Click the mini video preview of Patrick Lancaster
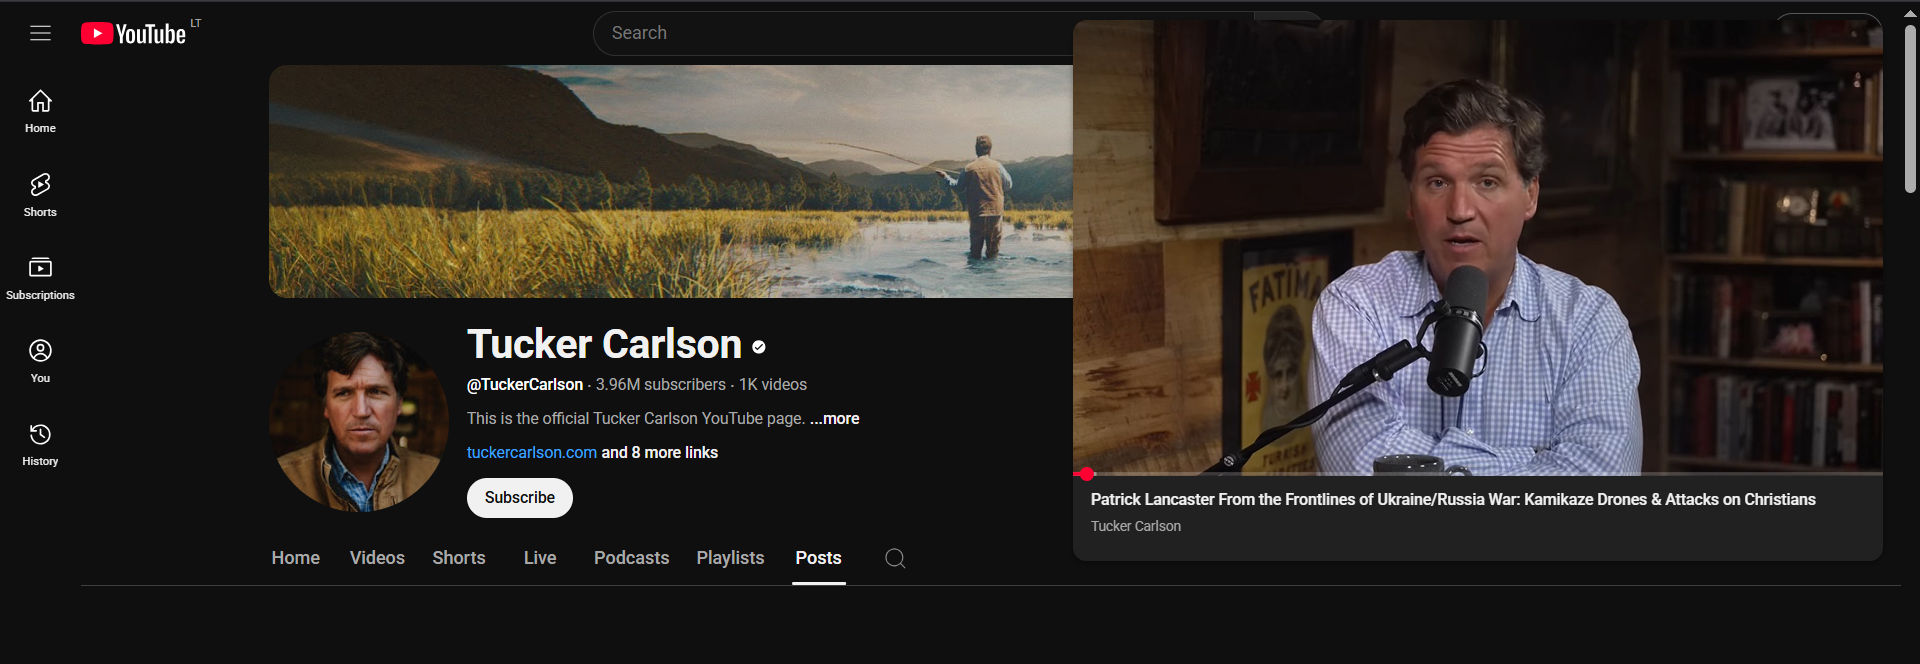Screen dimensions: 1920x664 coord(1478,247)
